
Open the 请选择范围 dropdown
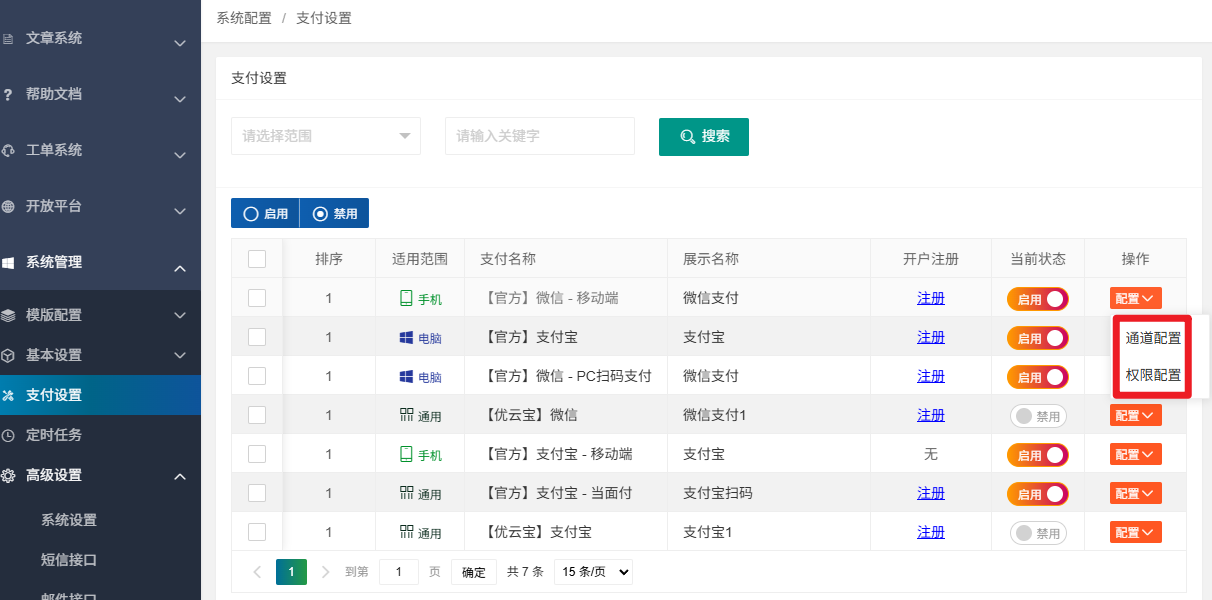tap(326, 136)
